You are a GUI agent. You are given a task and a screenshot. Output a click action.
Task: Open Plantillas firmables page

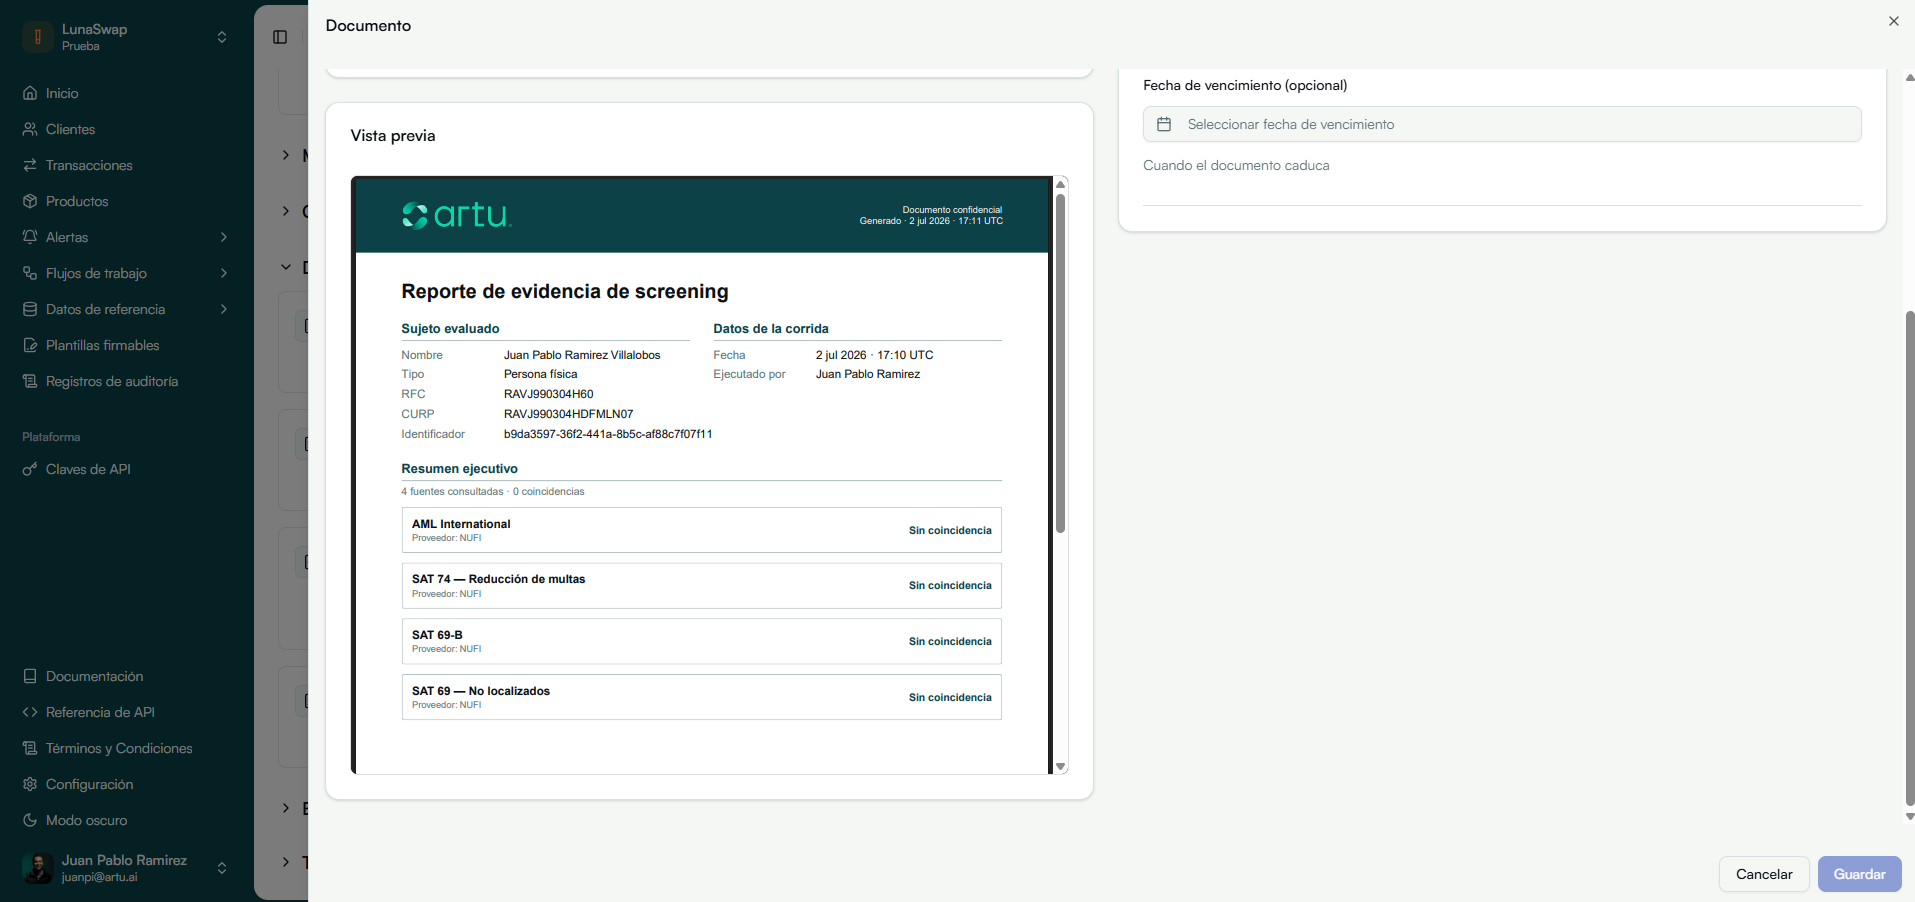point(126,345)
